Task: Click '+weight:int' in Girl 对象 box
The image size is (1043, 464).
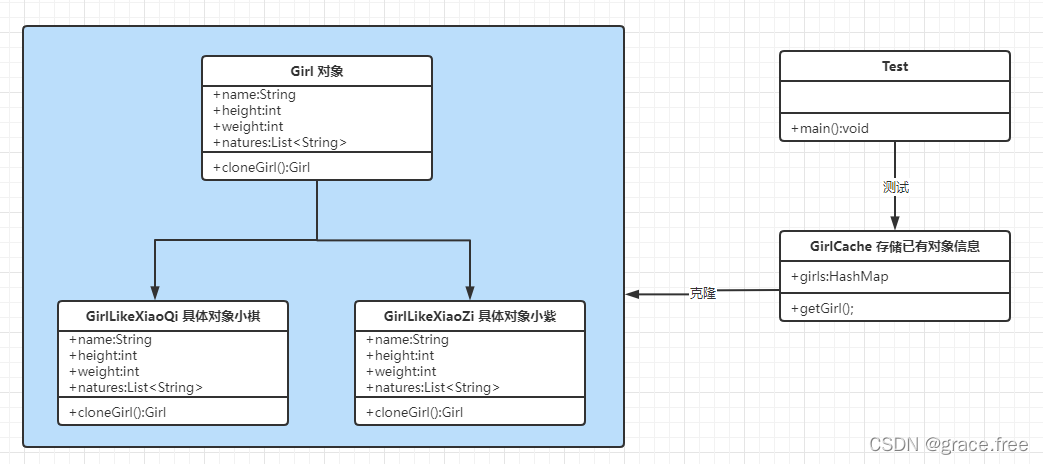Action: [x=248, y=126]
